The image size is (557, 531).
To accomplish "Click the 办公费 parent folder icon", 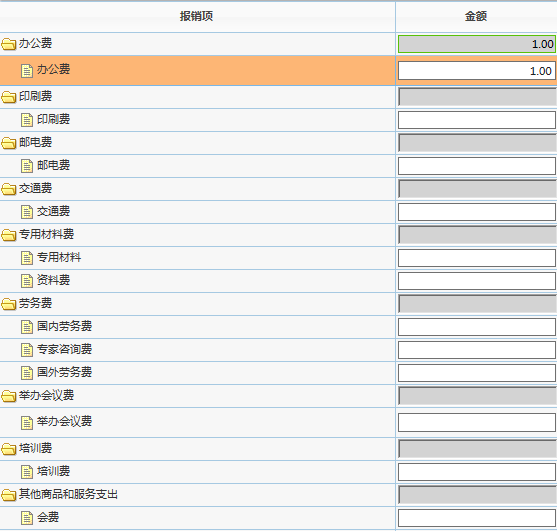I will [9, 44].
